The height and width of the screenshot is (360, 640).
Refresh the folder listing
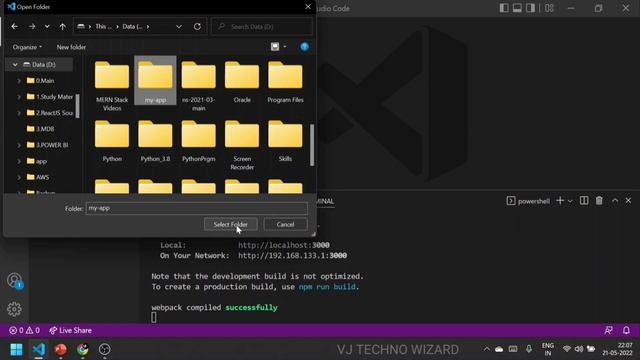click(x=197, y=27)
